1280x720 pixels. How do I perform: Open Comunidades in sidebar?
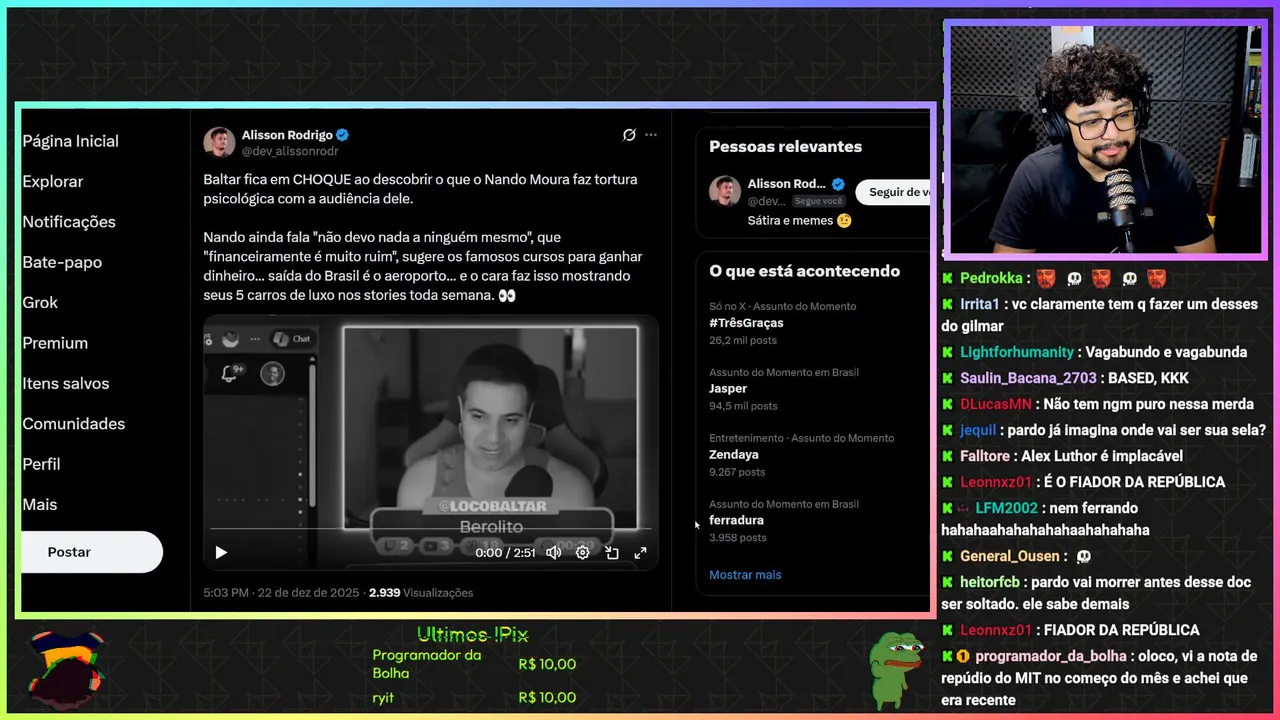[74, 424]
